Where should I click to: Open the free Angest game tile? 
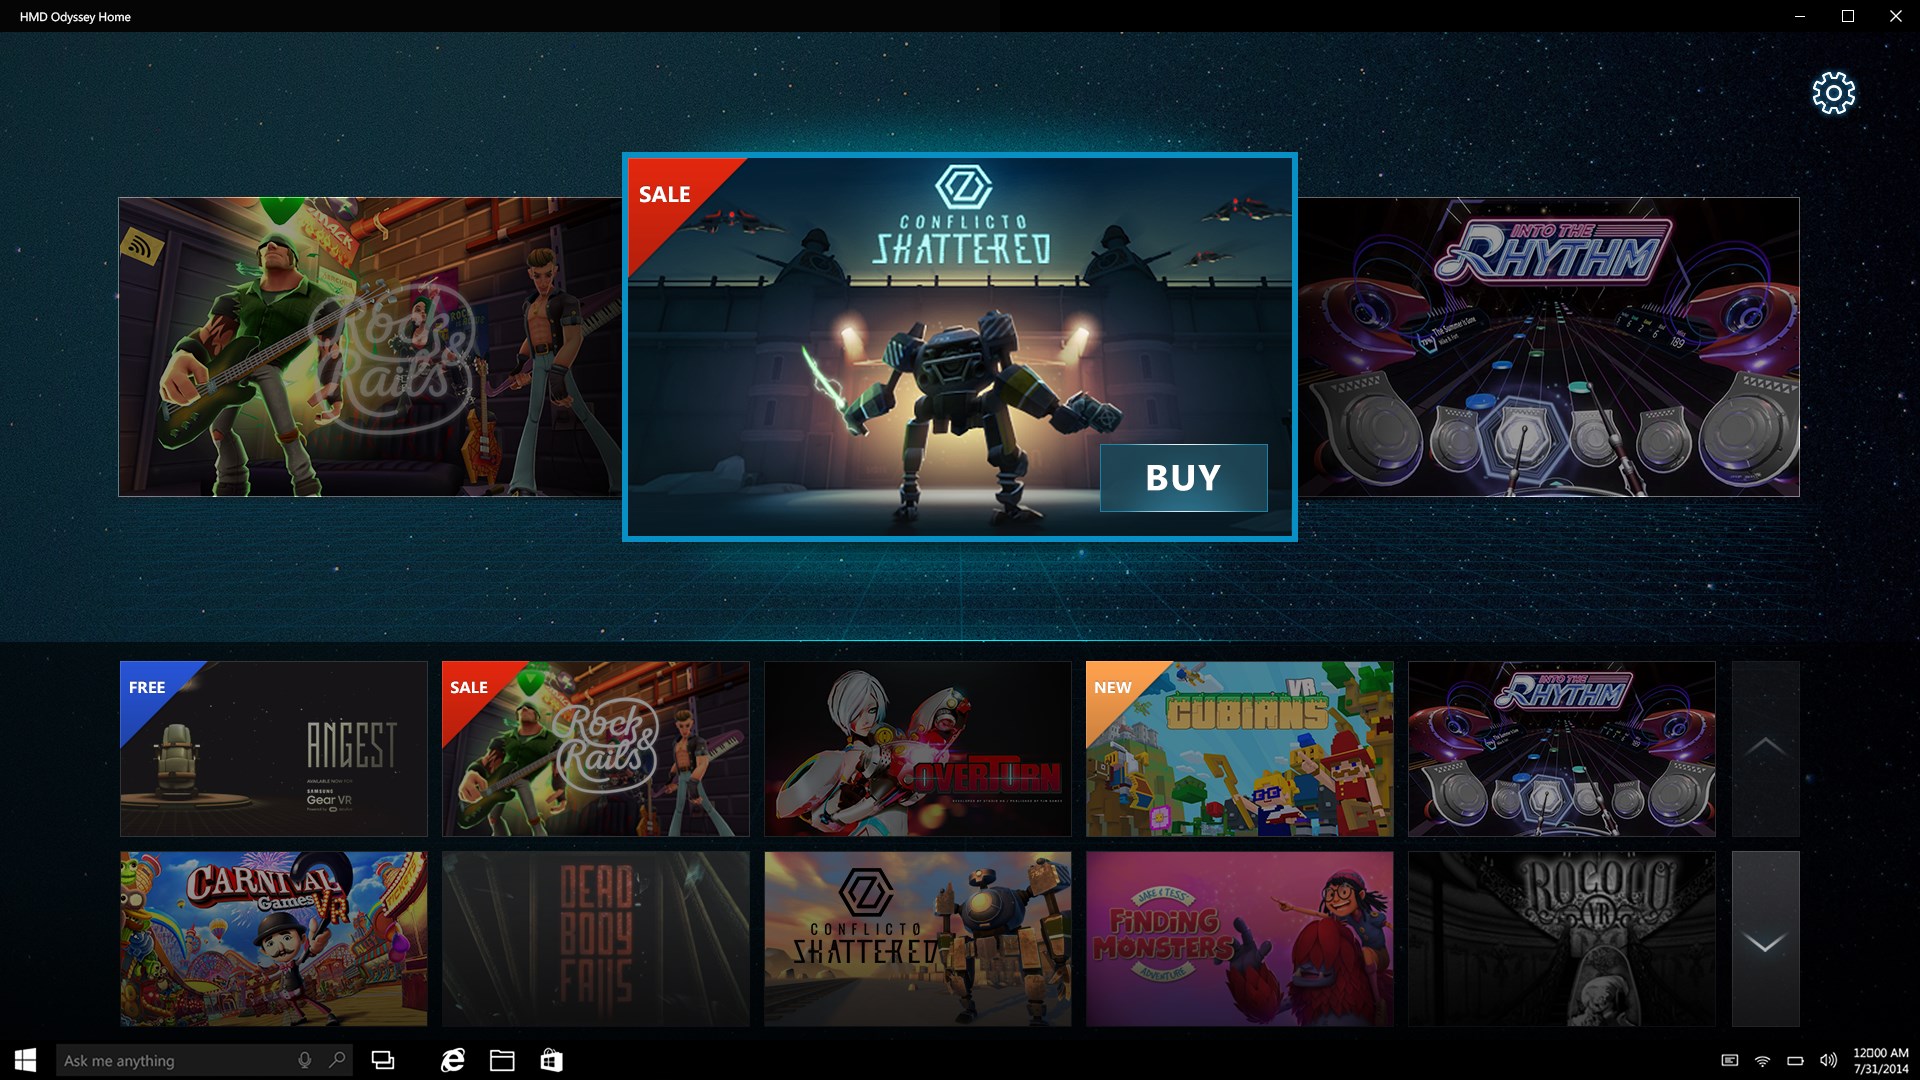[274, 748]
